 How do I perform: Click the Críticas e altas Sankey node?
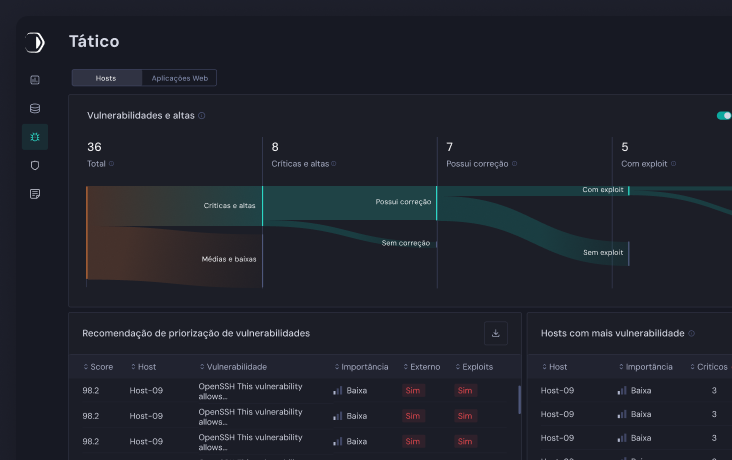(x=262, y=206)
